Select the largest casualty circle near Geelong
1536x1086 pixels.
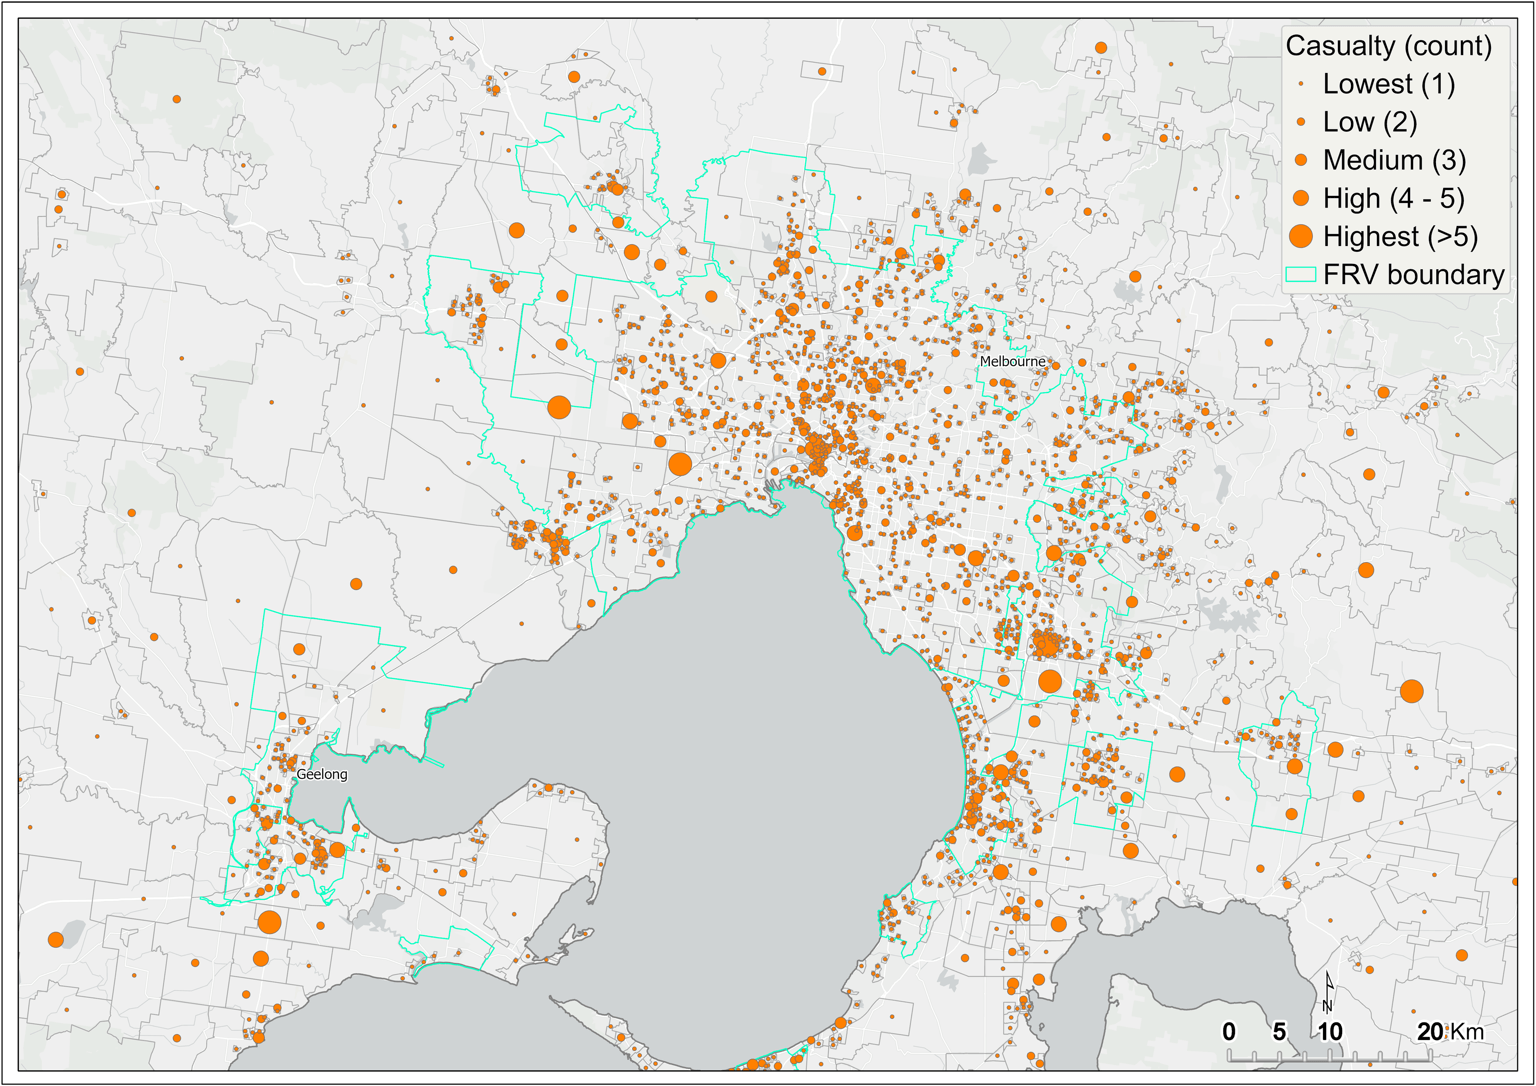(270, 922)
